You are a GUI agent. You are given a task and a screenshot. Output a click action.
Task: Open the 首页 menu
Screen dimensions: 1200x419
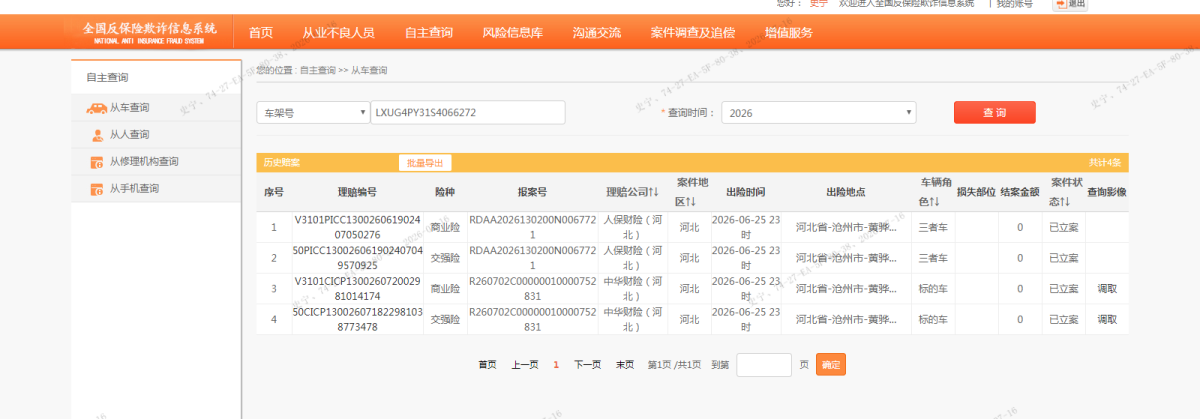click(x=260, y=33)
